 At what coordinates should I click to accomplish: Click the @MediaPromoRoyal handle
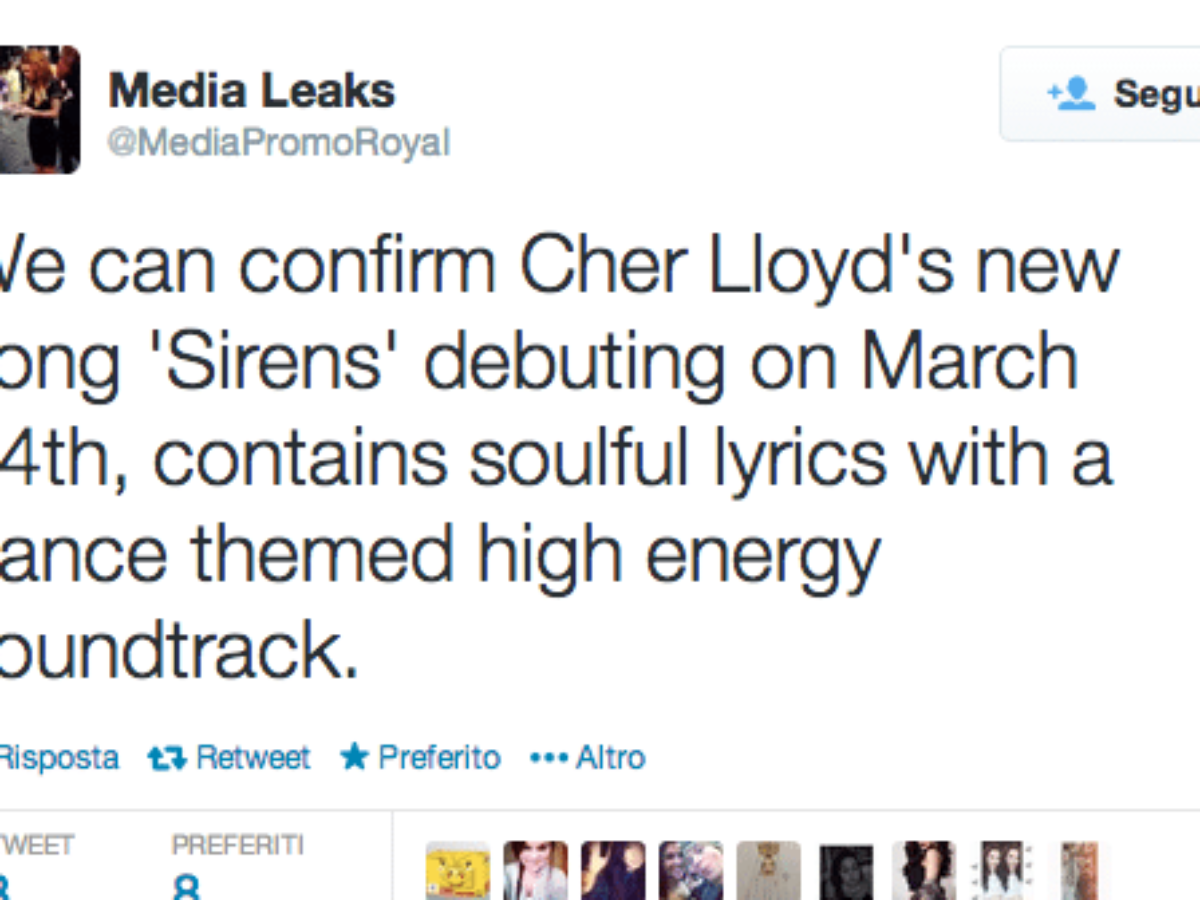click(x=279, y=143)
